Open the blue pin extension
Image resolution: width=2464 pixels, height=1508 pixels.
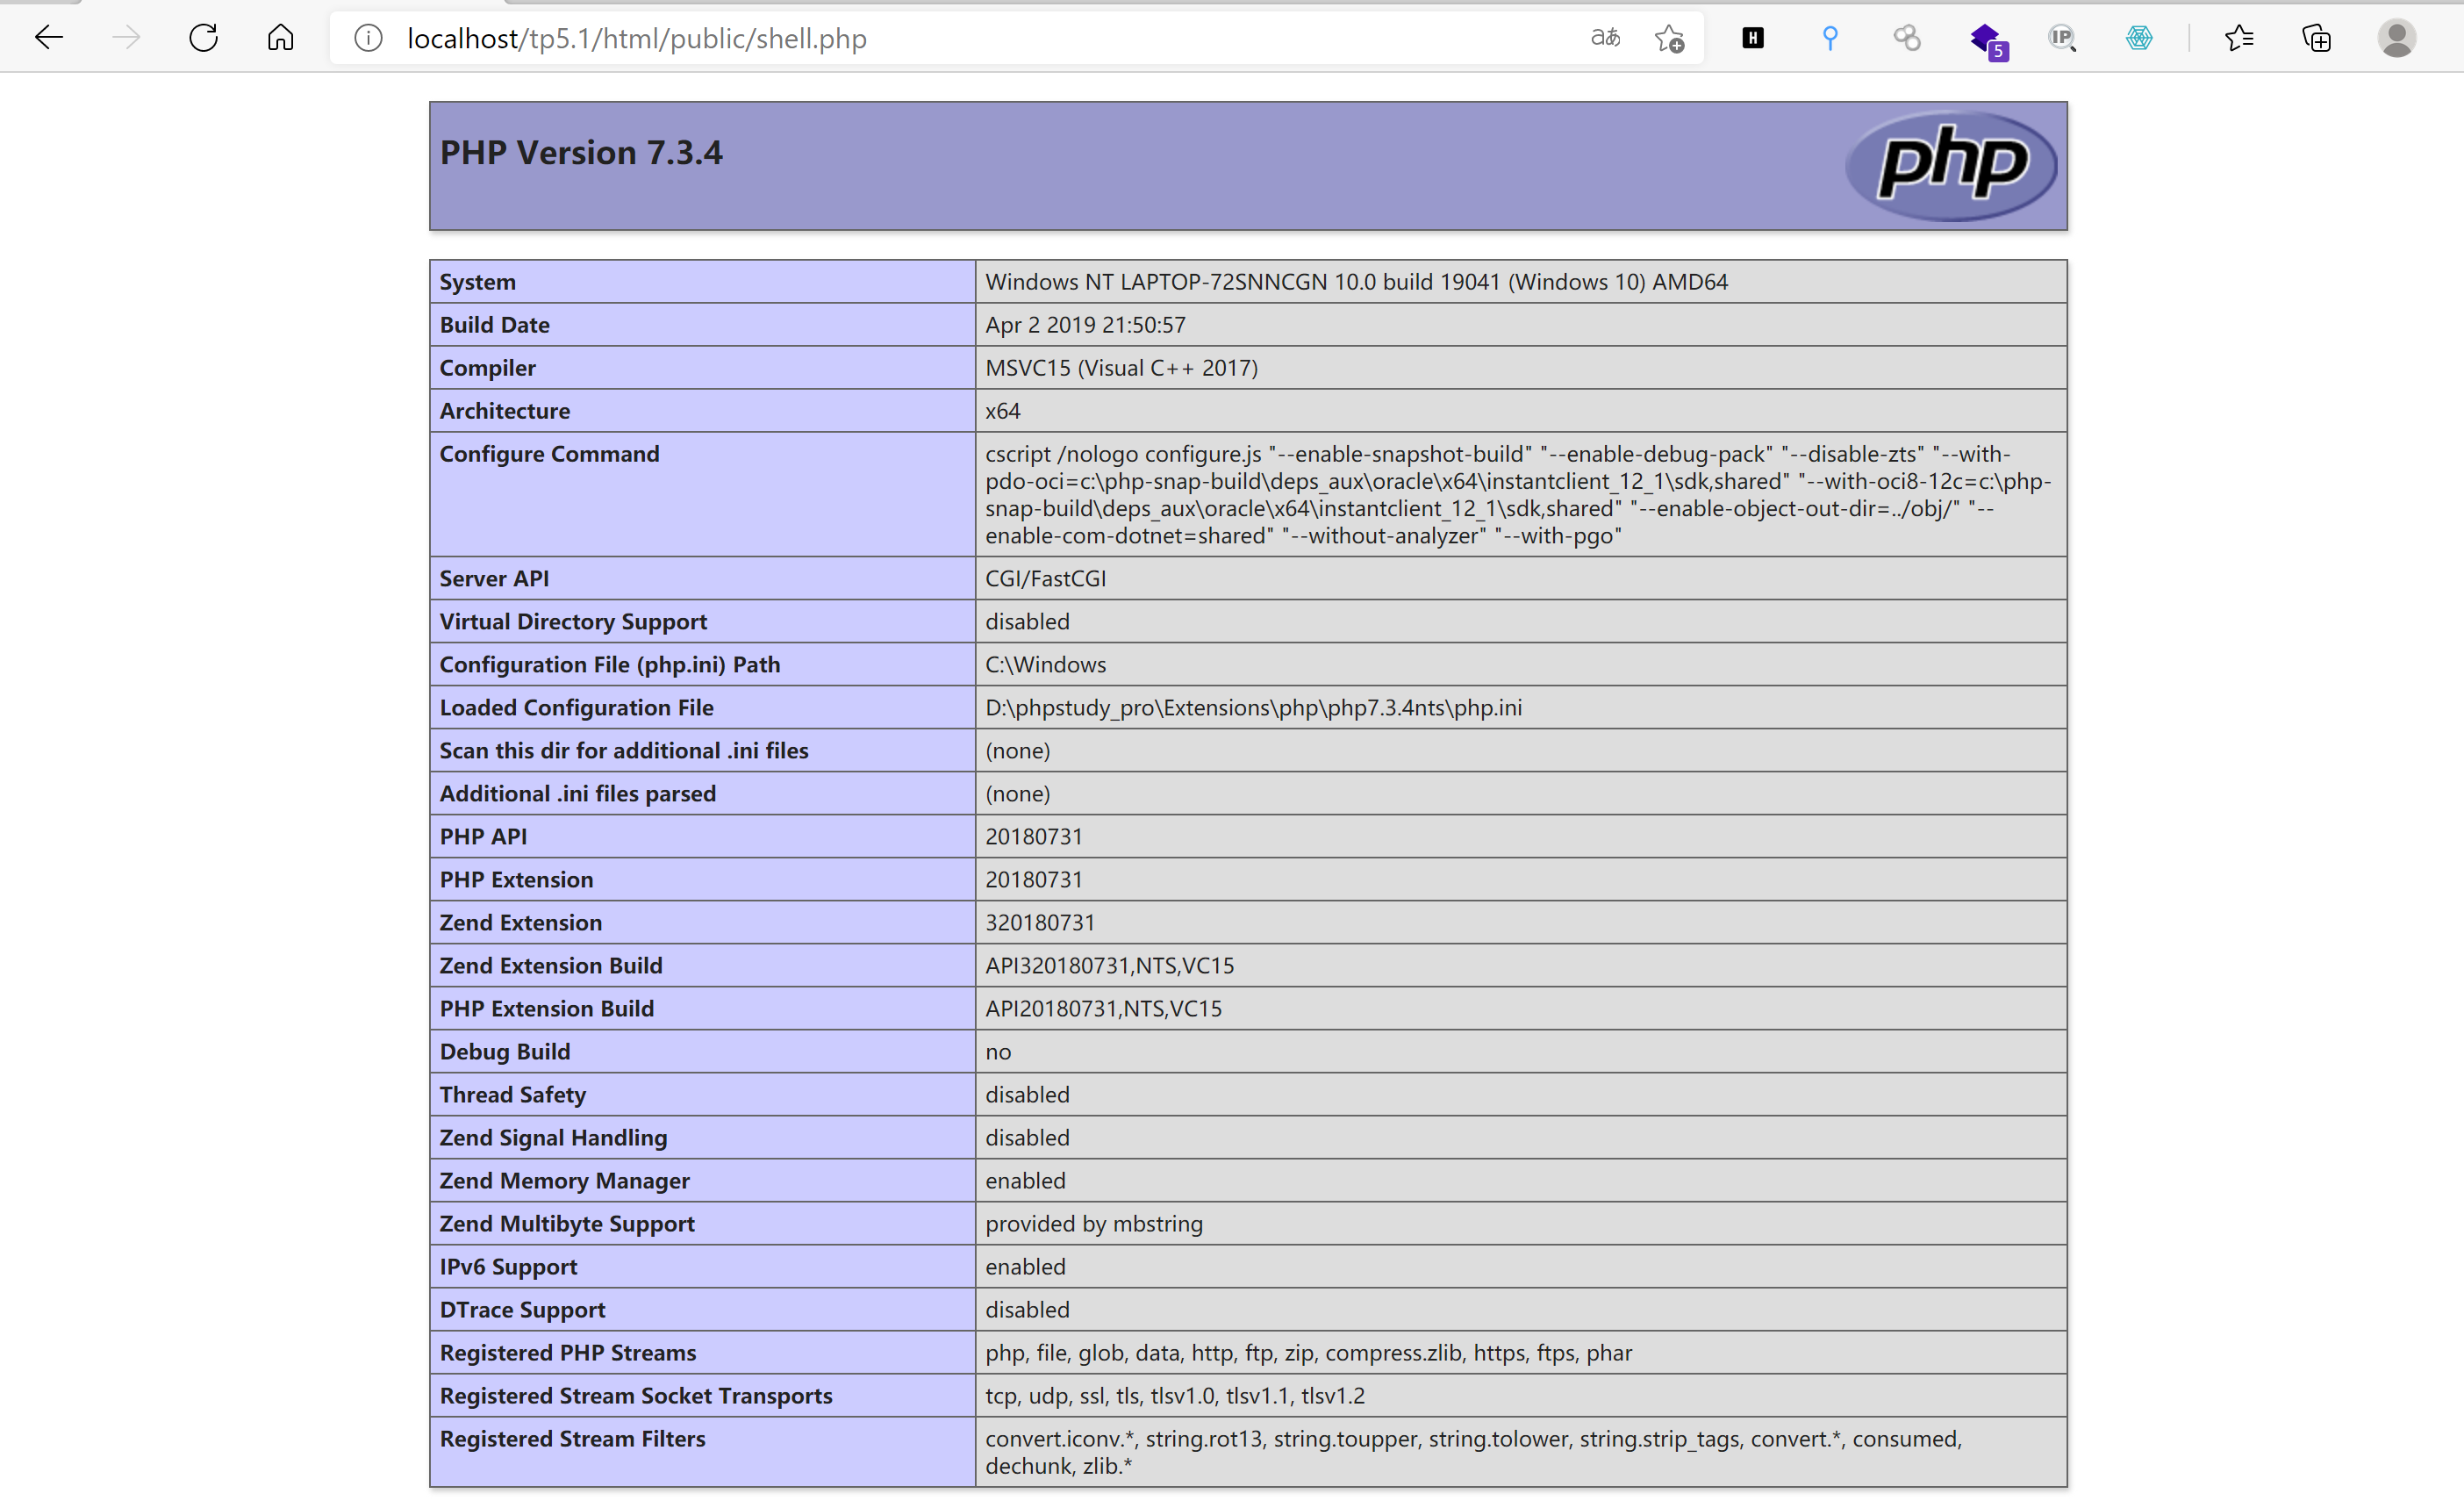click(x=1830, y=38)
